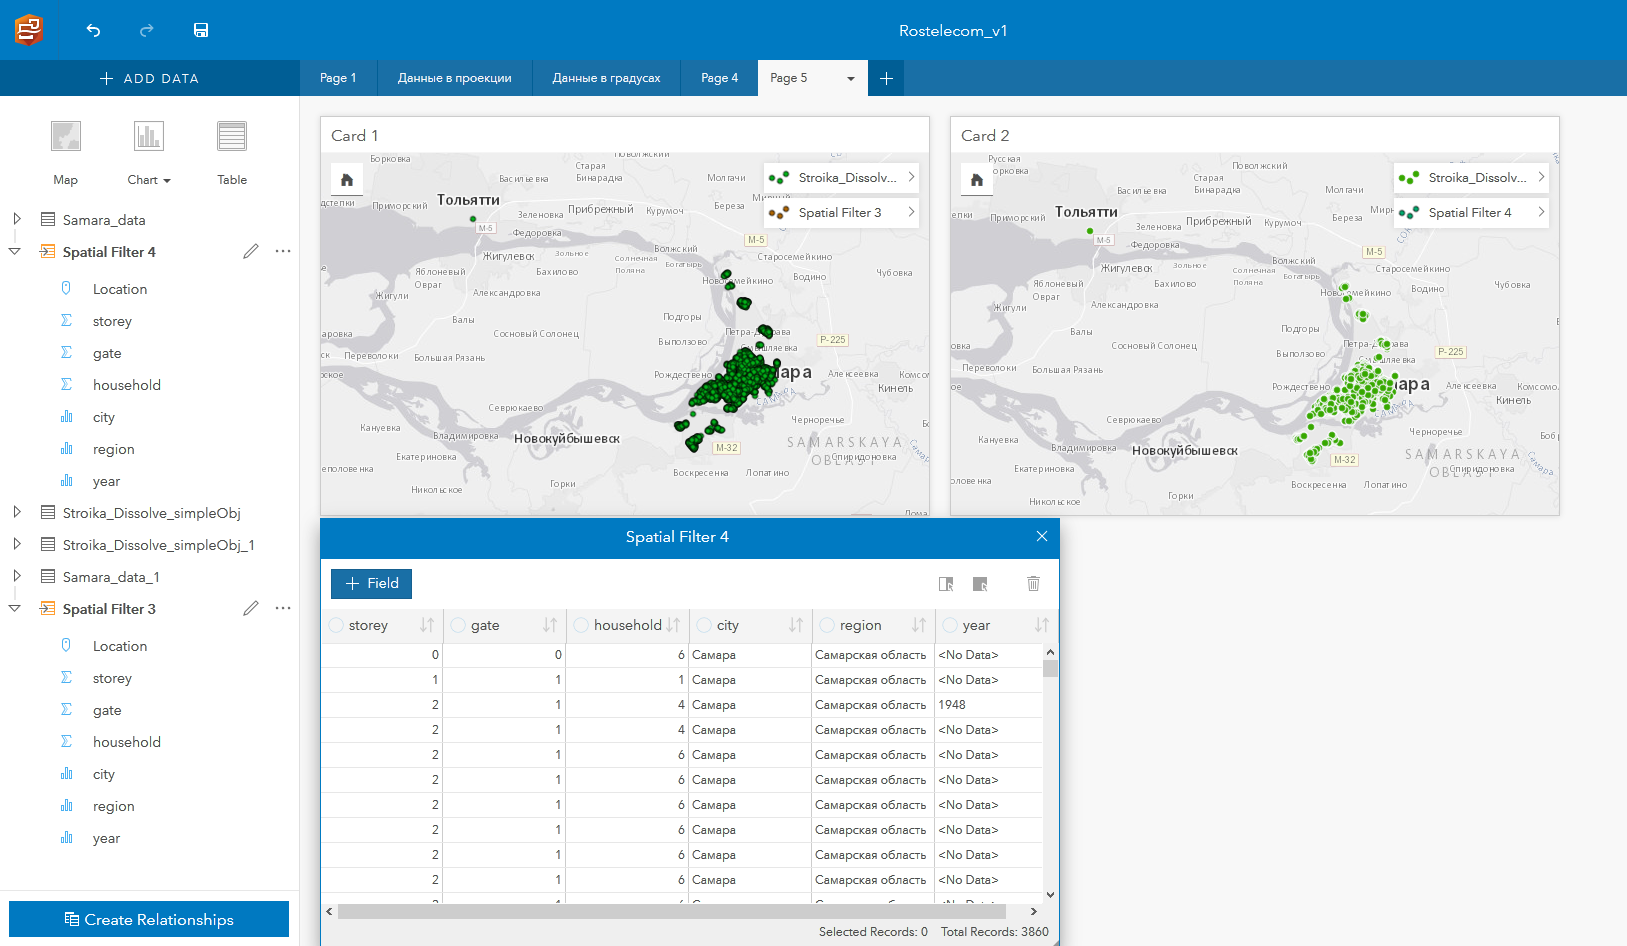Select the year column radio button
Screen dimensions: 1627x946
[950, 625]
